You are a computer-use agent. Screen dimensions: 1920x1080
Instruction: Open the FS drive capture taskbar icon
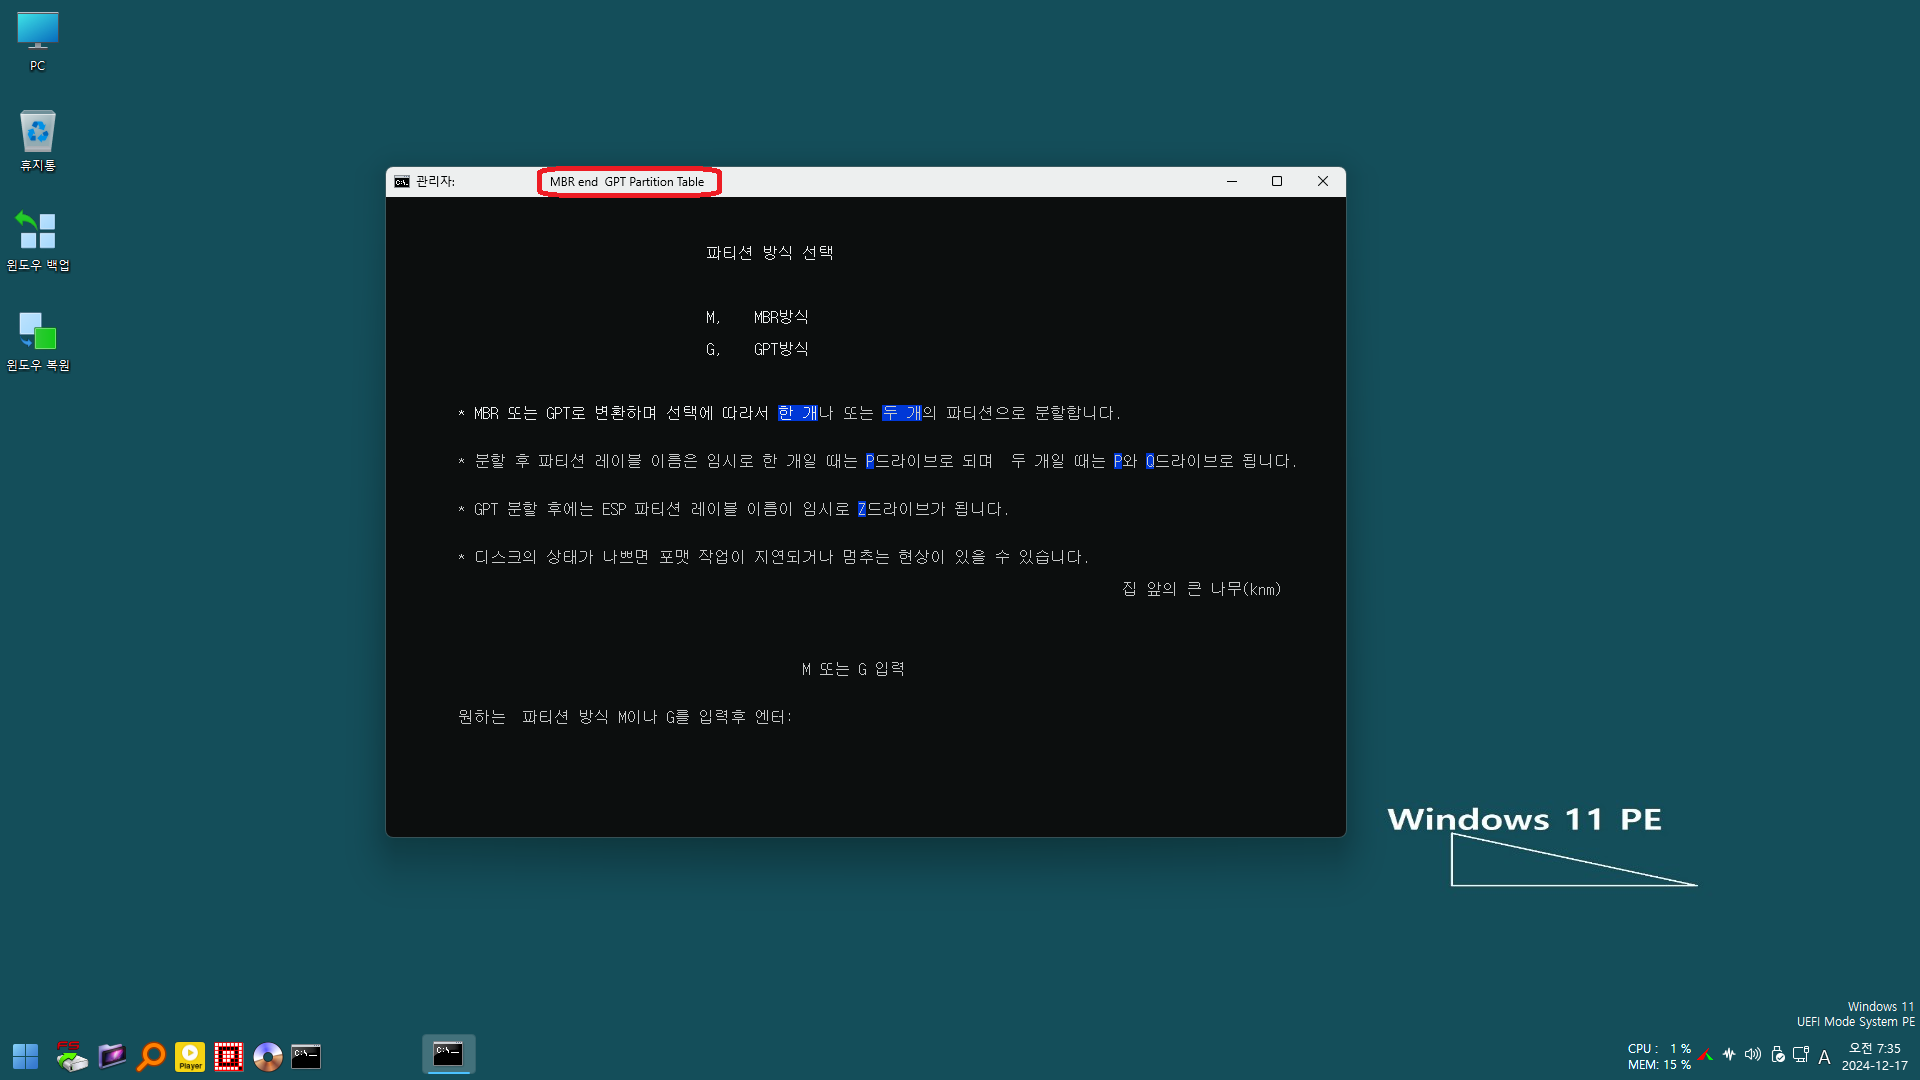(x=71, y=1056)
